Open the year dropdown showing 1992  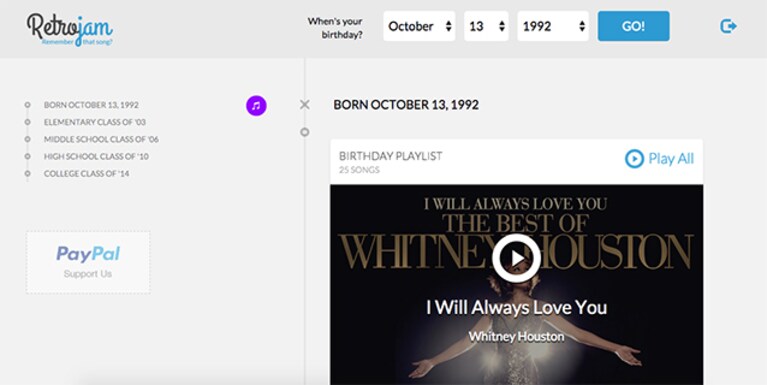click(553, 26)
